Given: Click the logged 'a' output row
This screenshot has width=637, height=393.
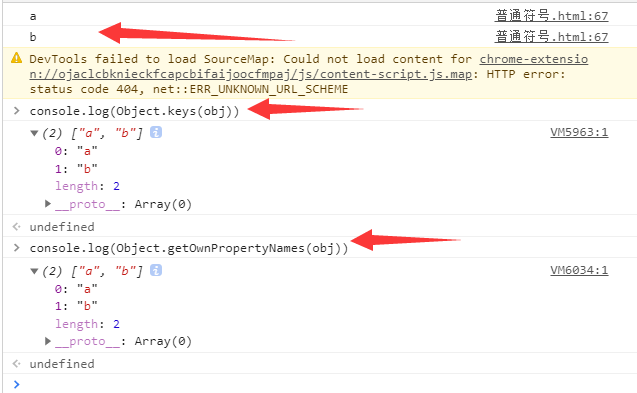Looking at the screenshot, I should [319, 16].
